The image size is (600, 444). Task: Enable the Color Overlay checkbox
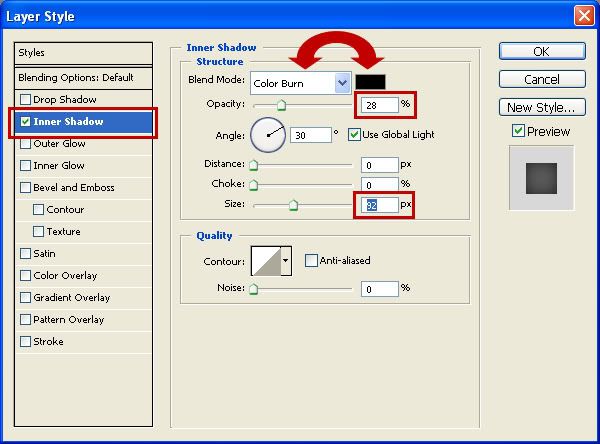[25, 276]
